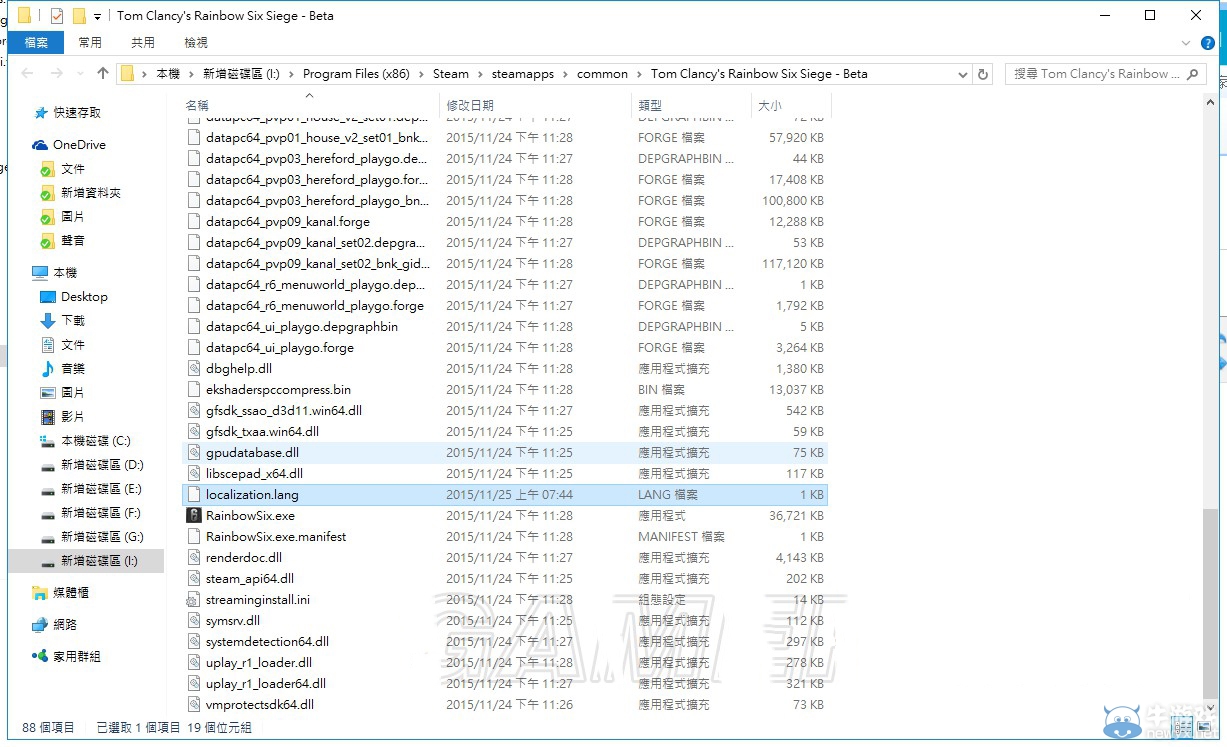Open the 檔案 file menu tab

point(36,43)
